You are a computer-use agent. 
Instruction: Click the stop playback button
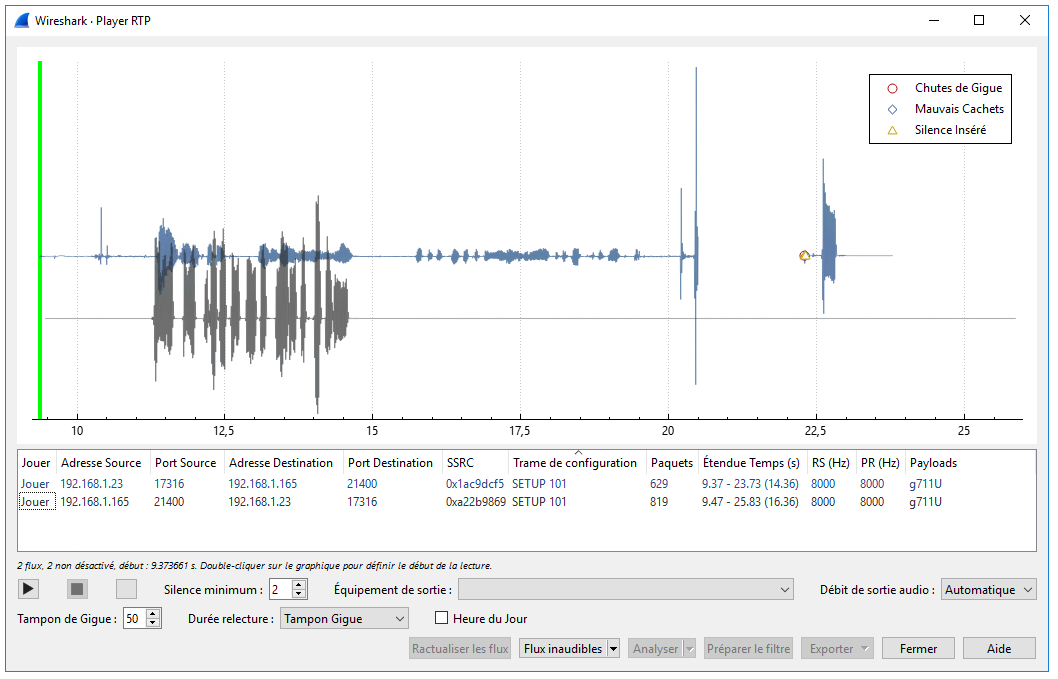tap(78, 589)
